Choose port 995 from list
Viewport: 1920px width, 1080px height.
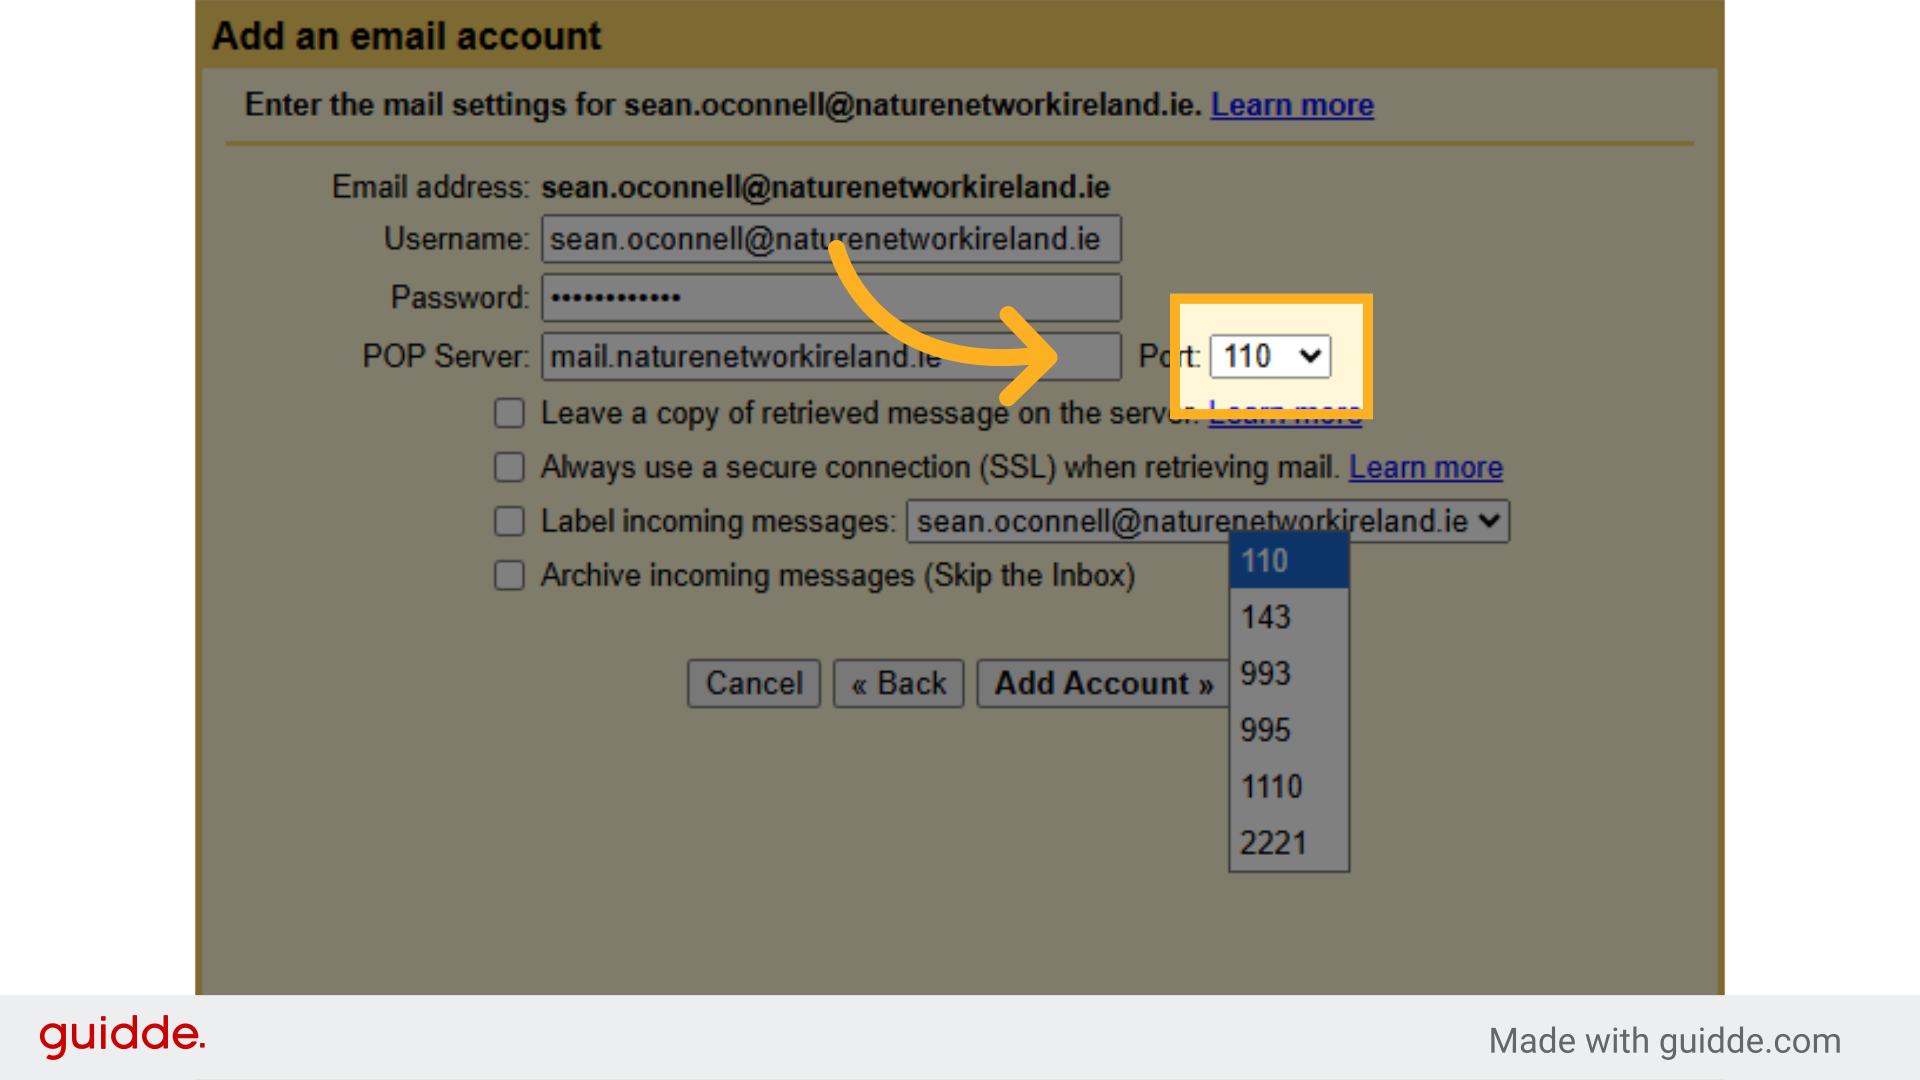tap(1288, 730)
